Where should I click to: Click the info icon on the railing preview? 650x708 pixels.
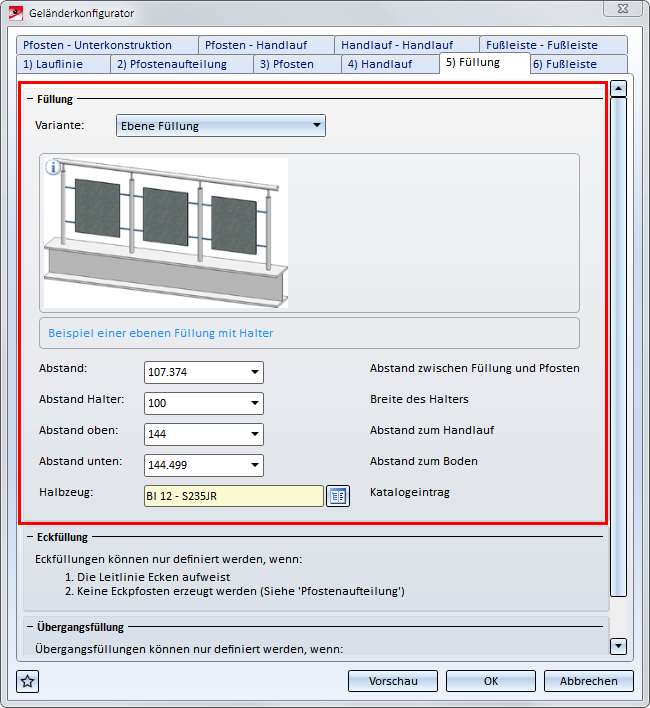tap(53, 167)
